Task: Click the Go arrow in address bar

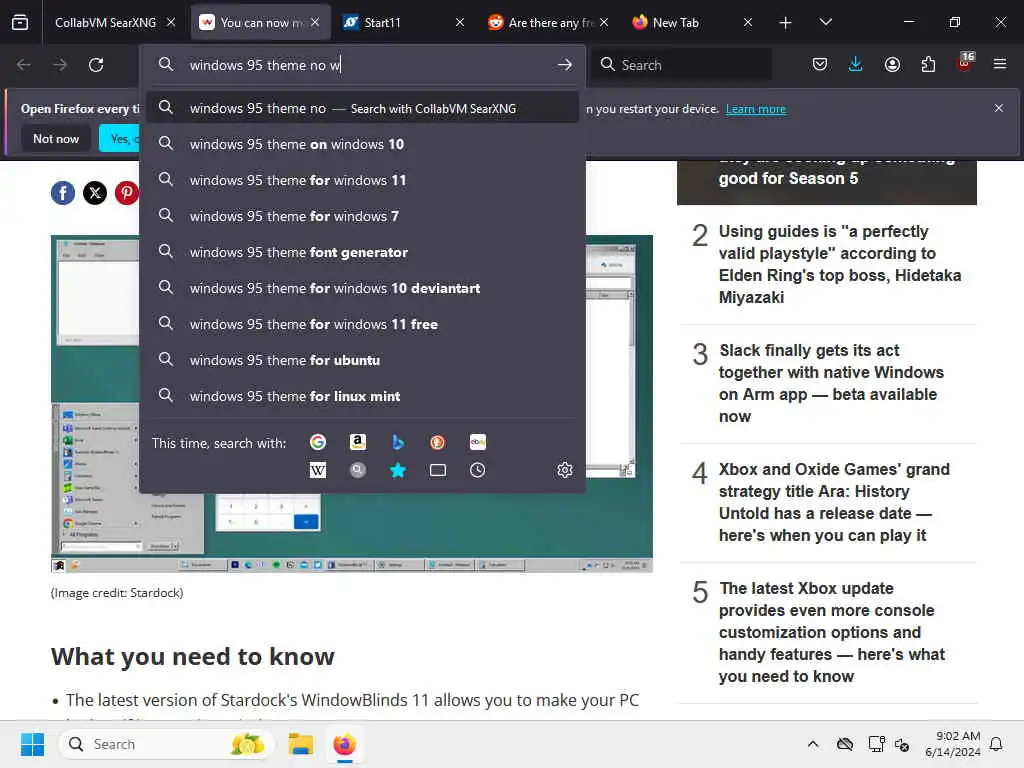Action: [x=565, y=65]
